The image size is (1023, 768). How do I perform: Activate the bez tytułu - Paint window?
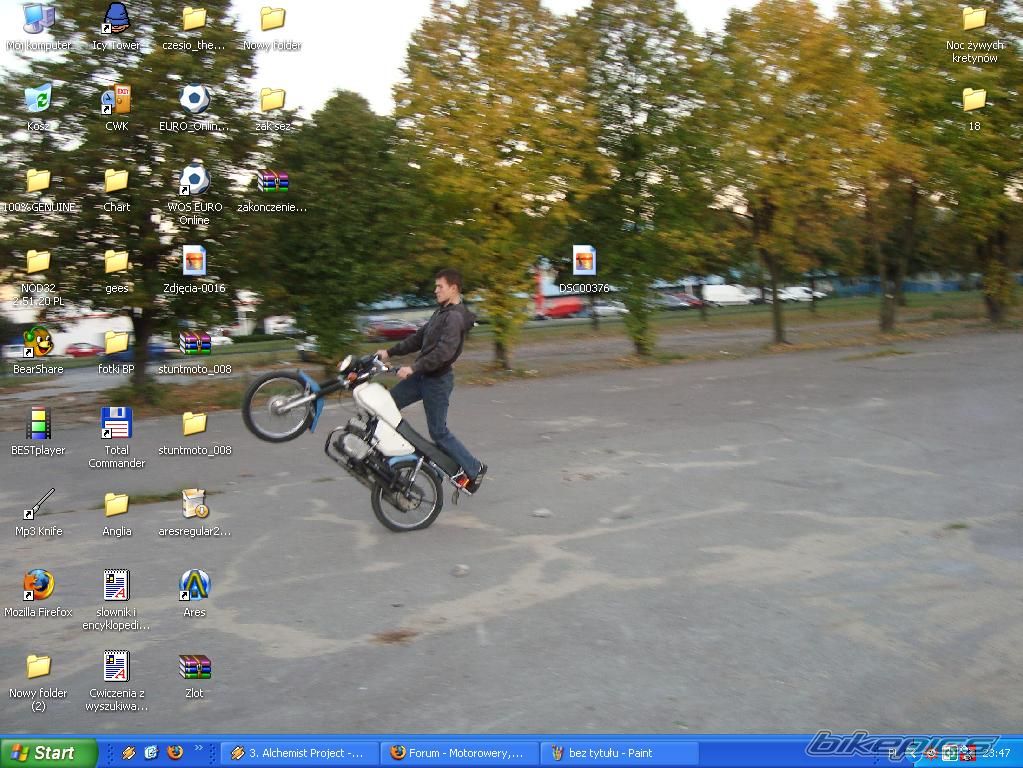(x=618, y=753)
